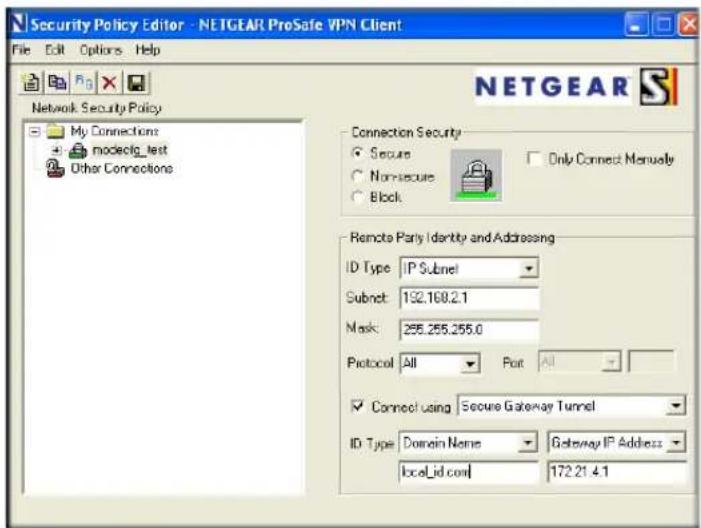Toggle Only Connect Manually checkbox

[535, 159]
